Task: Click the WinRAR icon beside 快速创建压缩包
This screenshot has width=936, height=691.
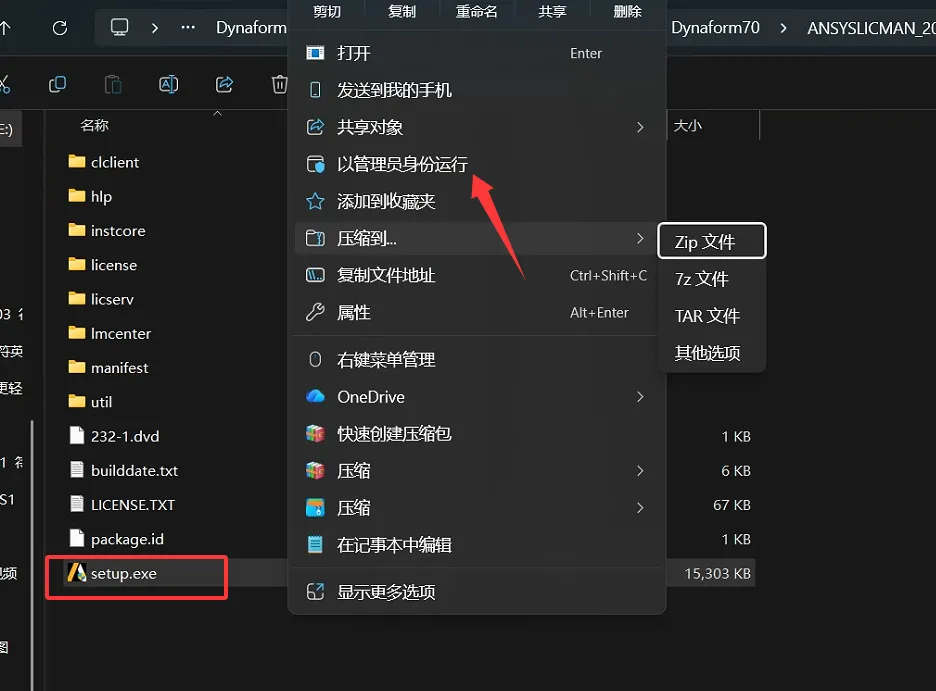Action: click(315, 433)
